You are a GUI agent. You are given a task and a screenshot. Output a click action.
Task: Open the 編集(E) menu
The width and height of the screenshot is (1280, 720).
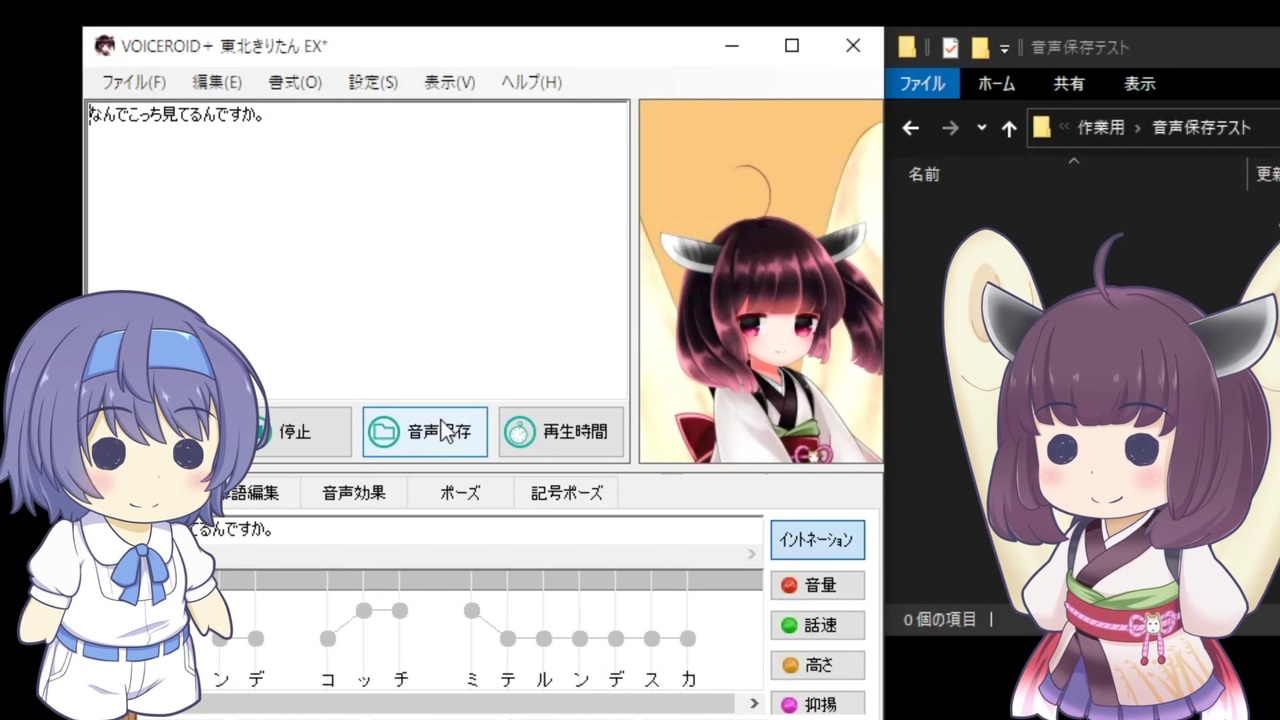(x=216, y=82)
